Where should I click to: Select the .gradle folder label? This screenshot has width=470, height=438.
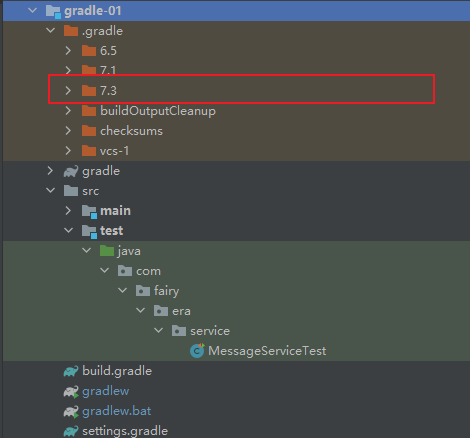click(103, 31)
